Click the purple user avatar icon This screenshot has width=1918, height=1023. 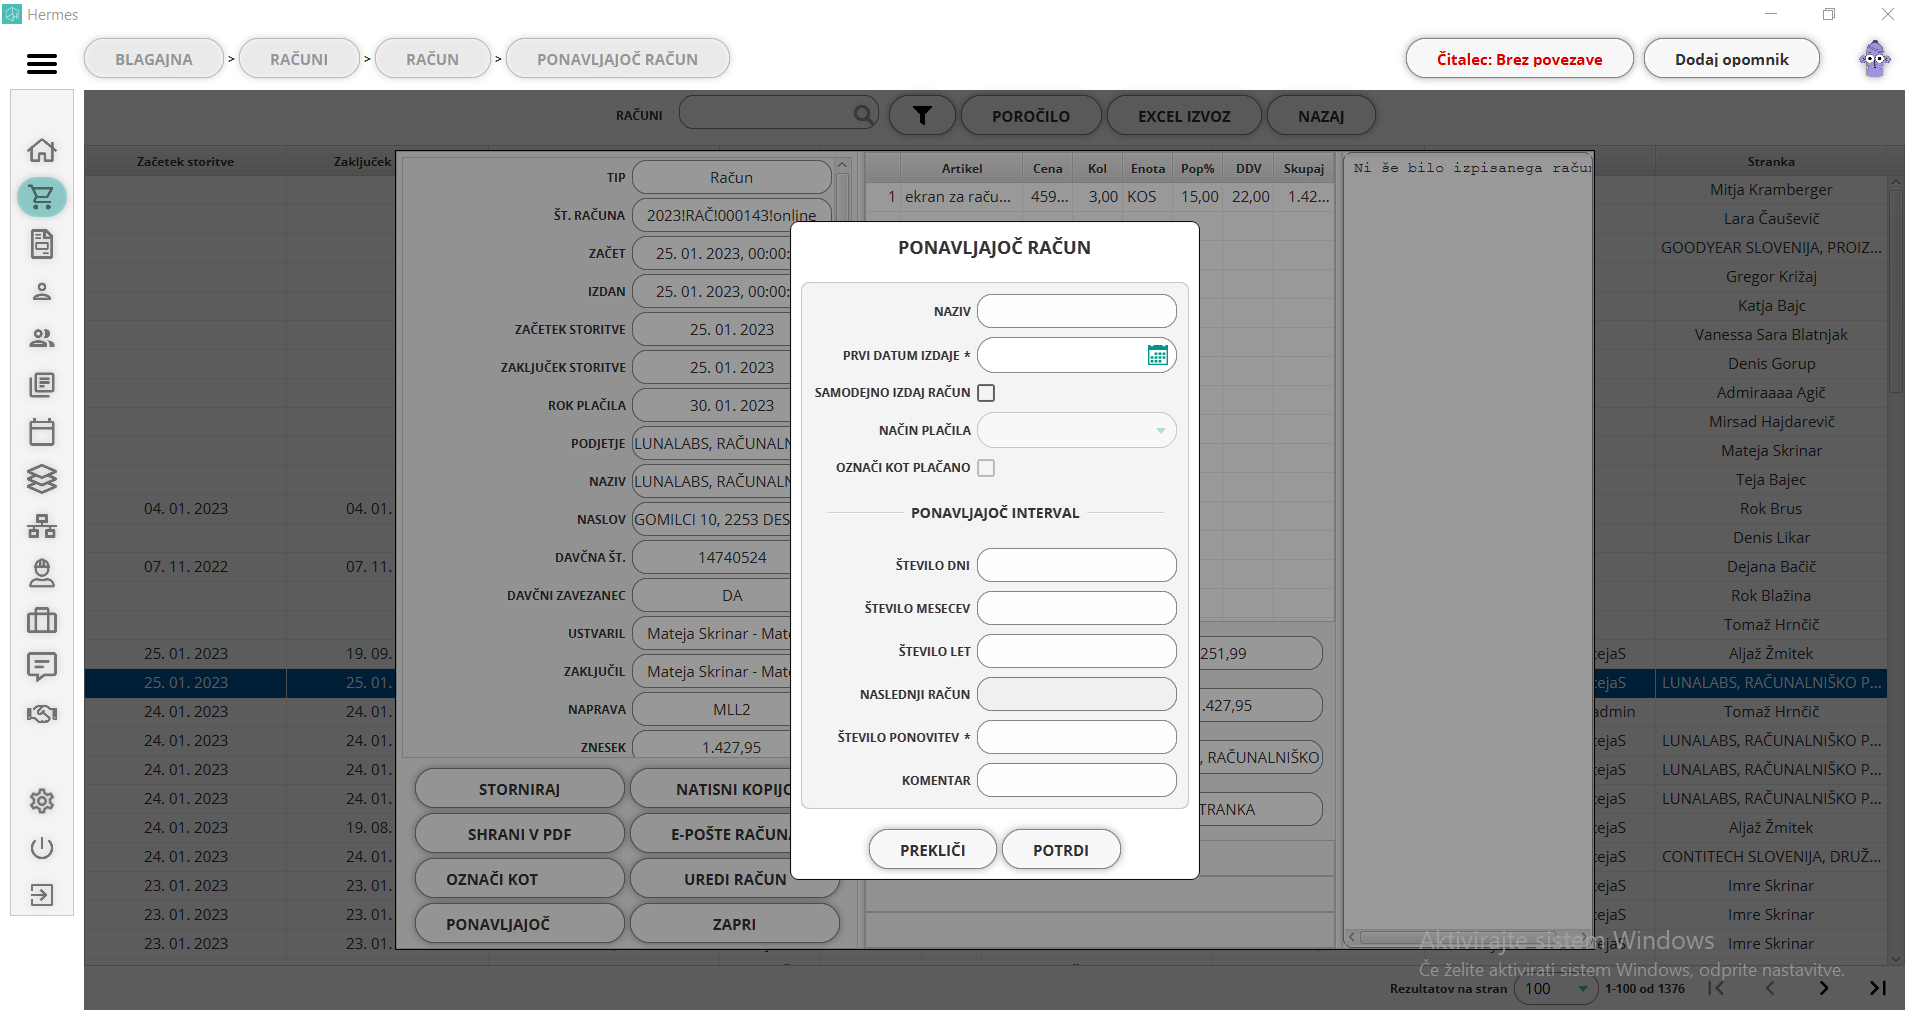click(1875, 59)
